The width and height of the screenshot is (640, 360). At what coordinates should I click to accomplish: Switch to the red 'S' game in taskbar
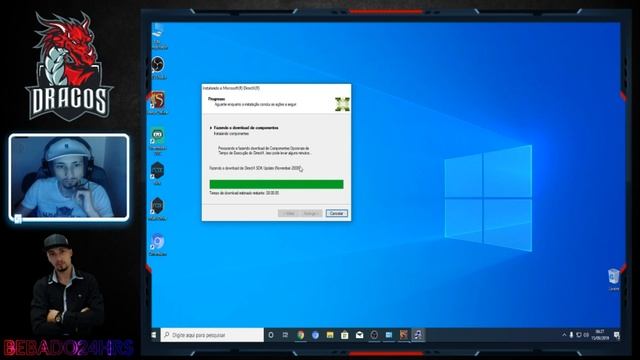pyautogui.click(x=404, y=335)
